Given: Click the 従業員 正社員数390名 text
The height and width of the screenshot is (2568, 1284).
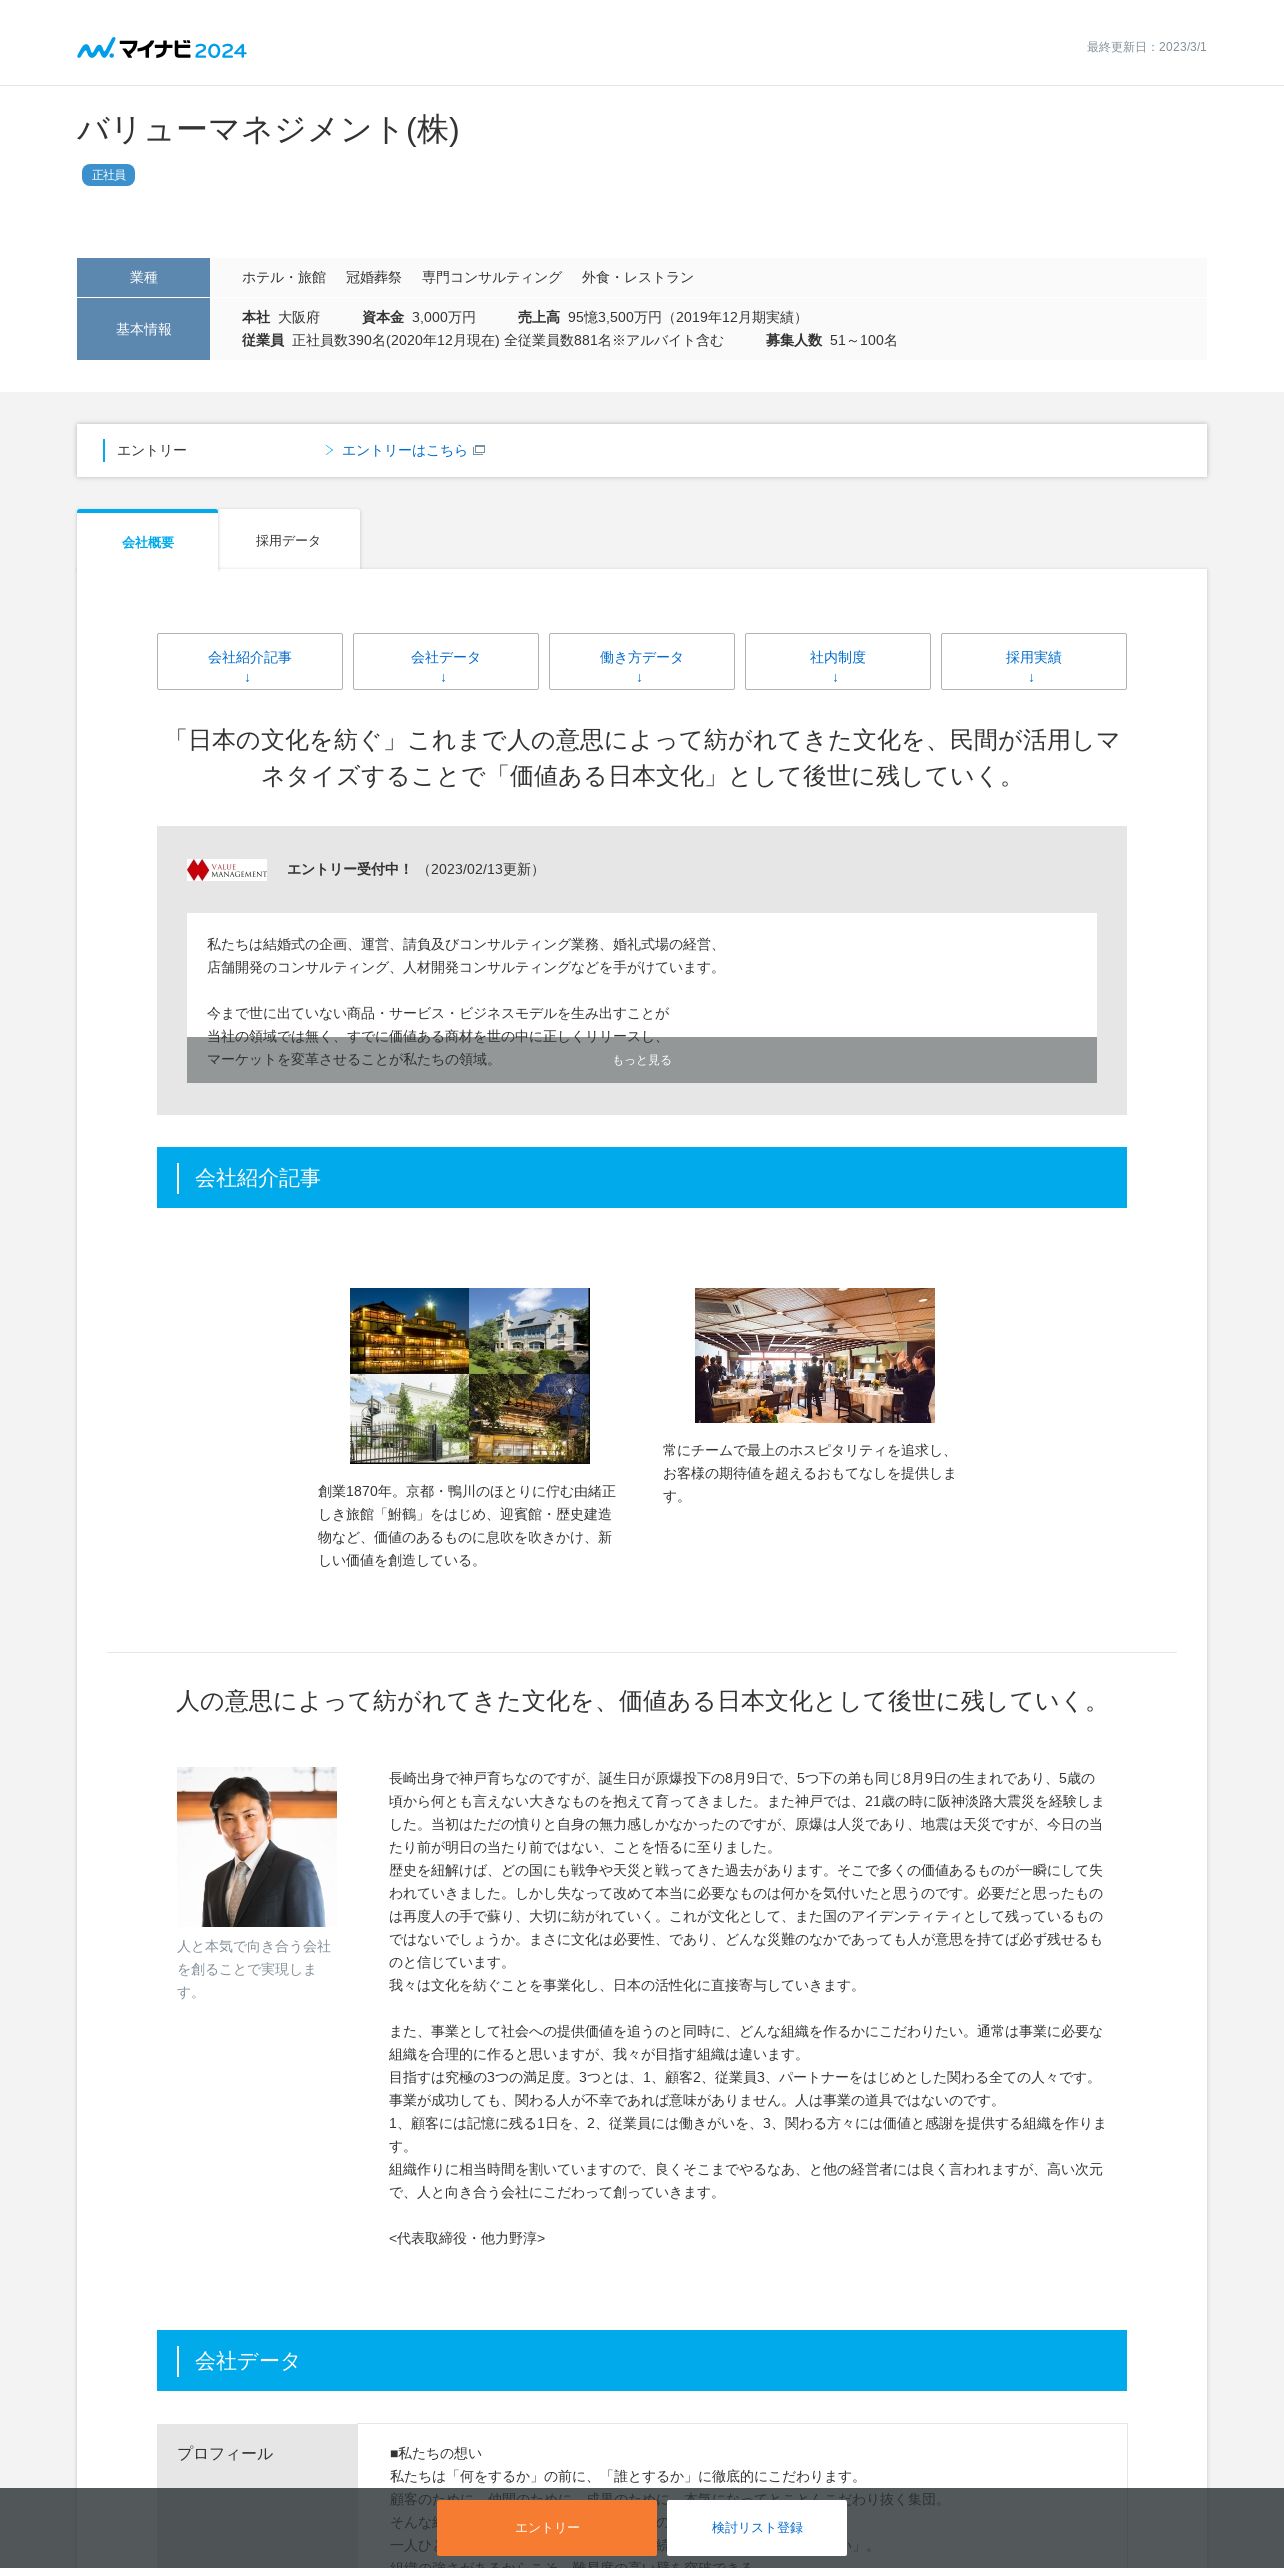Looking at the screenshot, I should pos(483,340).
